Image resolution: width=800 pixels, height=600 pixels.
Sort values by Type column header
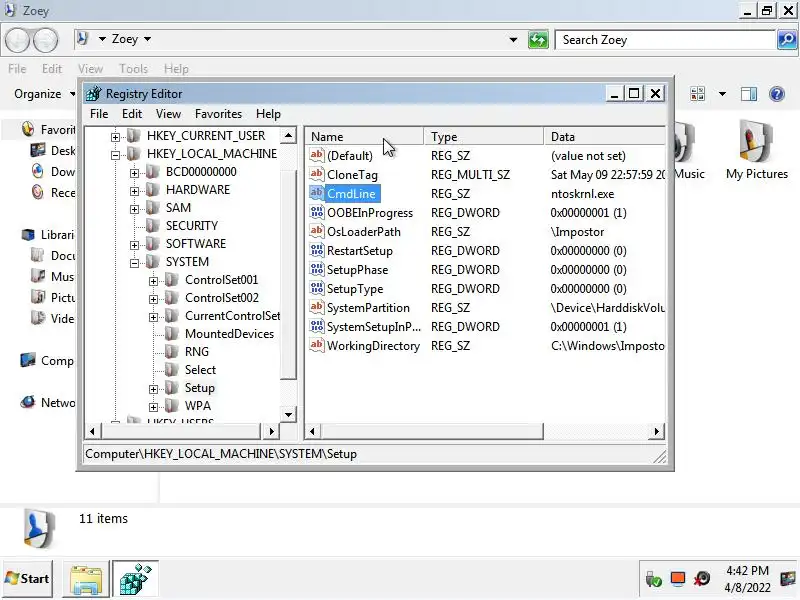click(x=484, y=137)
